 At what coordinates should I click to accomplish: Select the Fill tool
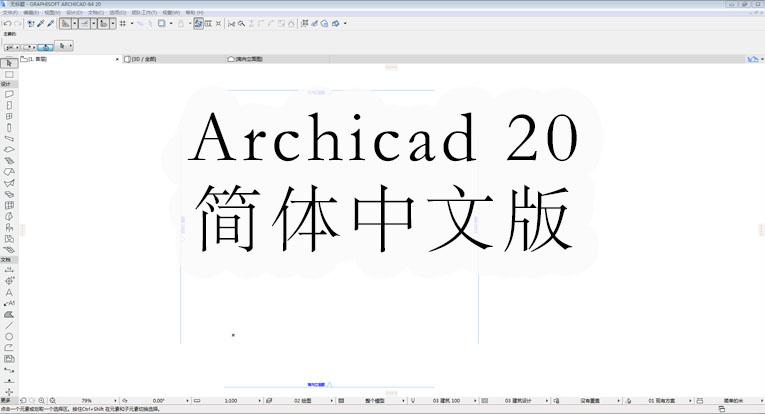[x=9, y=315]
